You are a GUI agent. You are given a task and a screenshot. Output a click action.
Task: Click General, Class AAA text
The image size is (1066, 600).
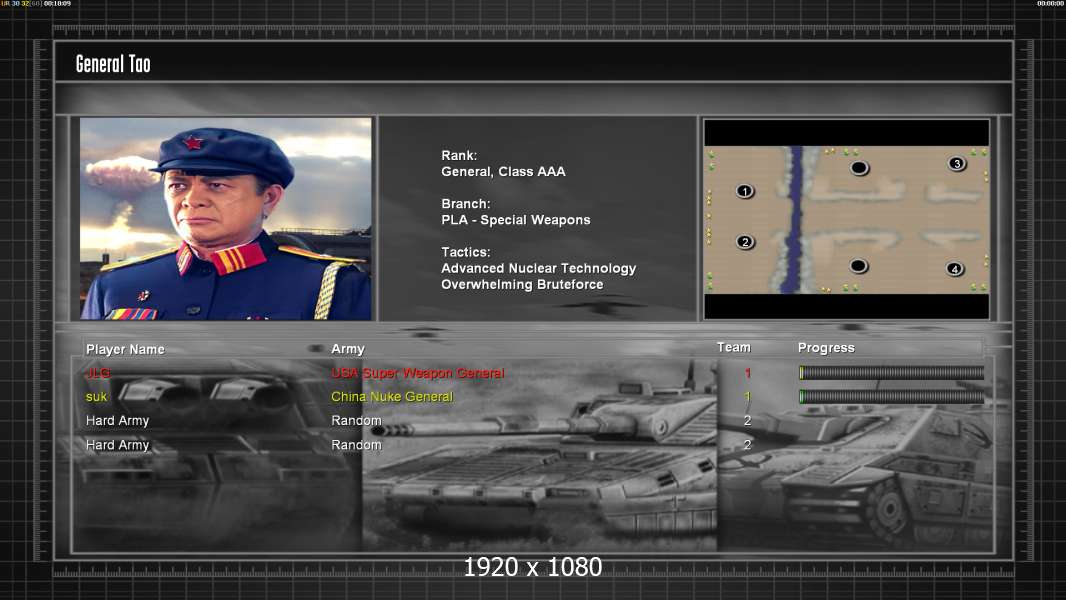[503, 172]
